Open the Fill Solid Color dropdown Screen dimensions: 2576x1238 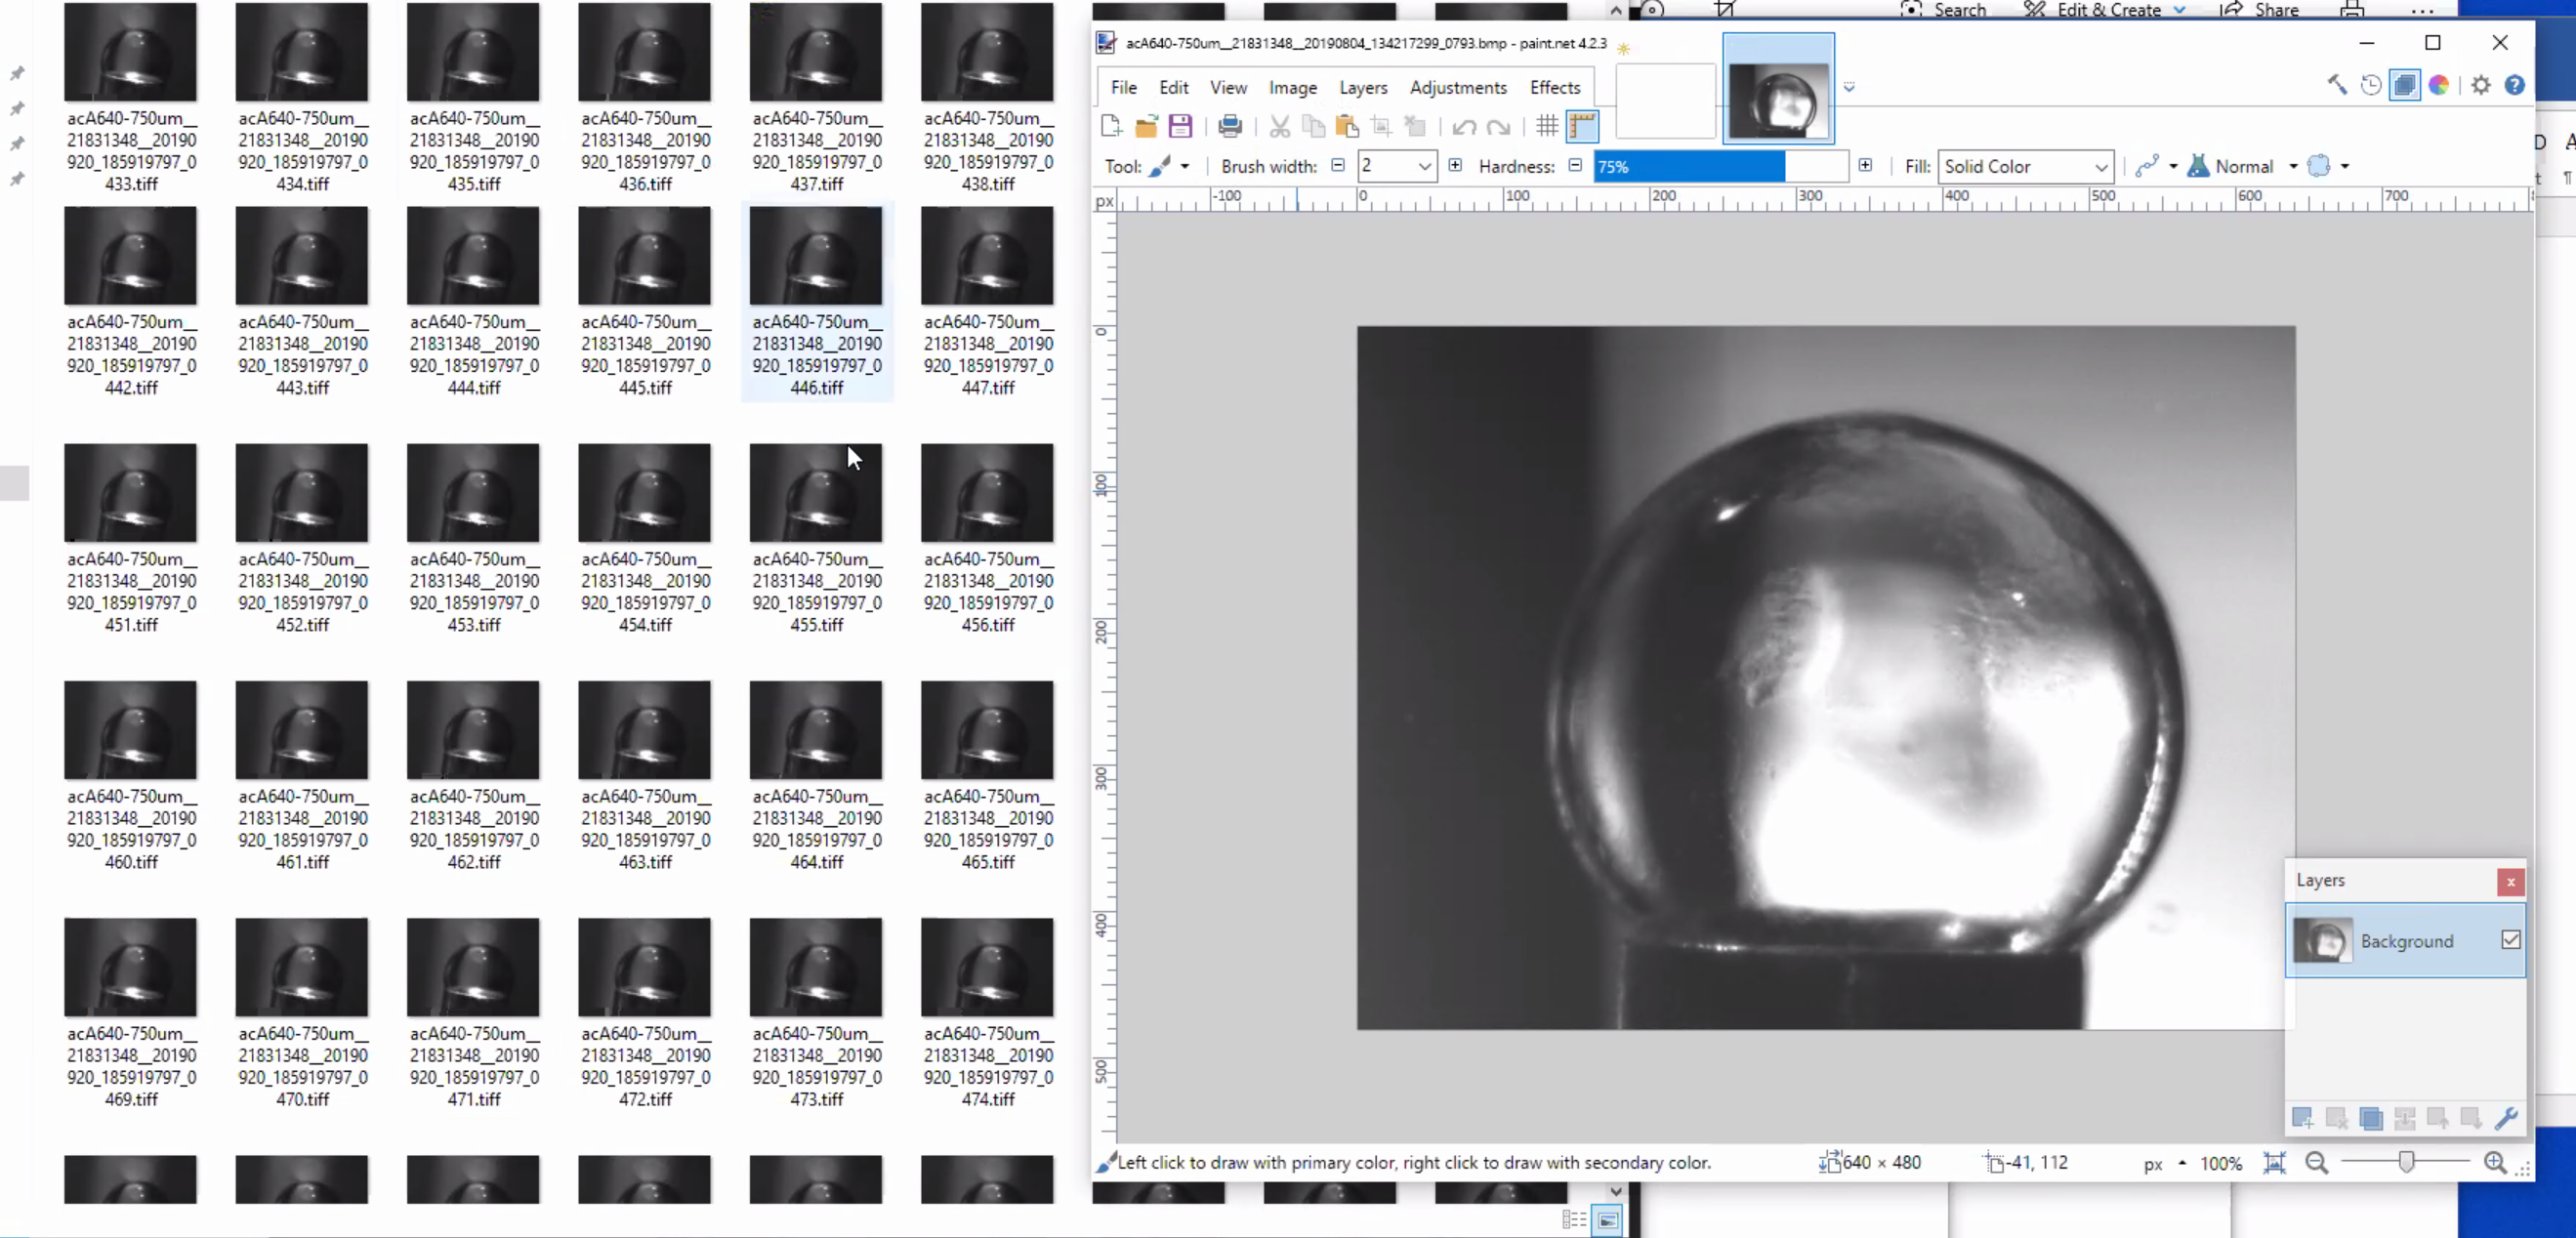[2025, 167]
